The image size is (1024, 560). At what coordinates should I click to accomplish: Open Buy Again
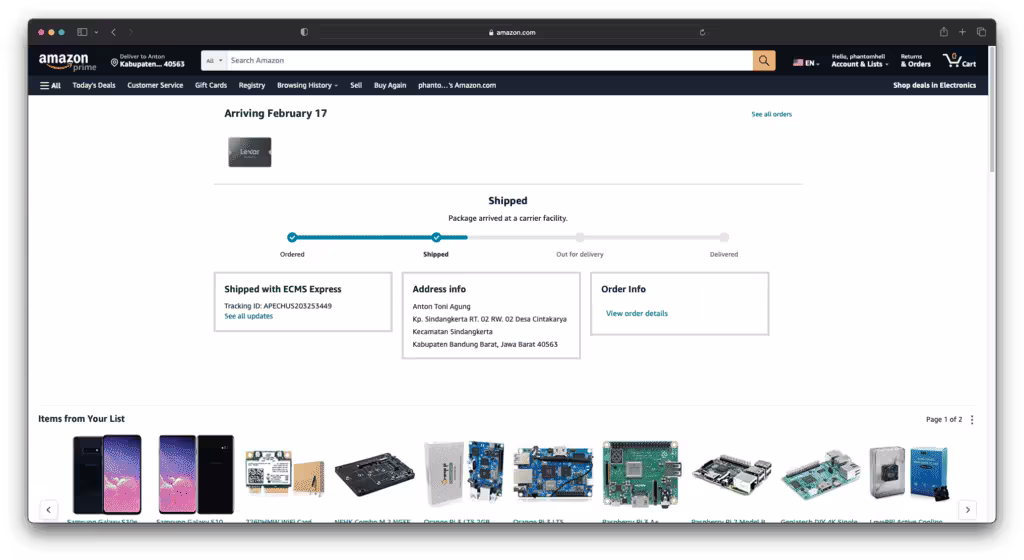click(390, 86)
